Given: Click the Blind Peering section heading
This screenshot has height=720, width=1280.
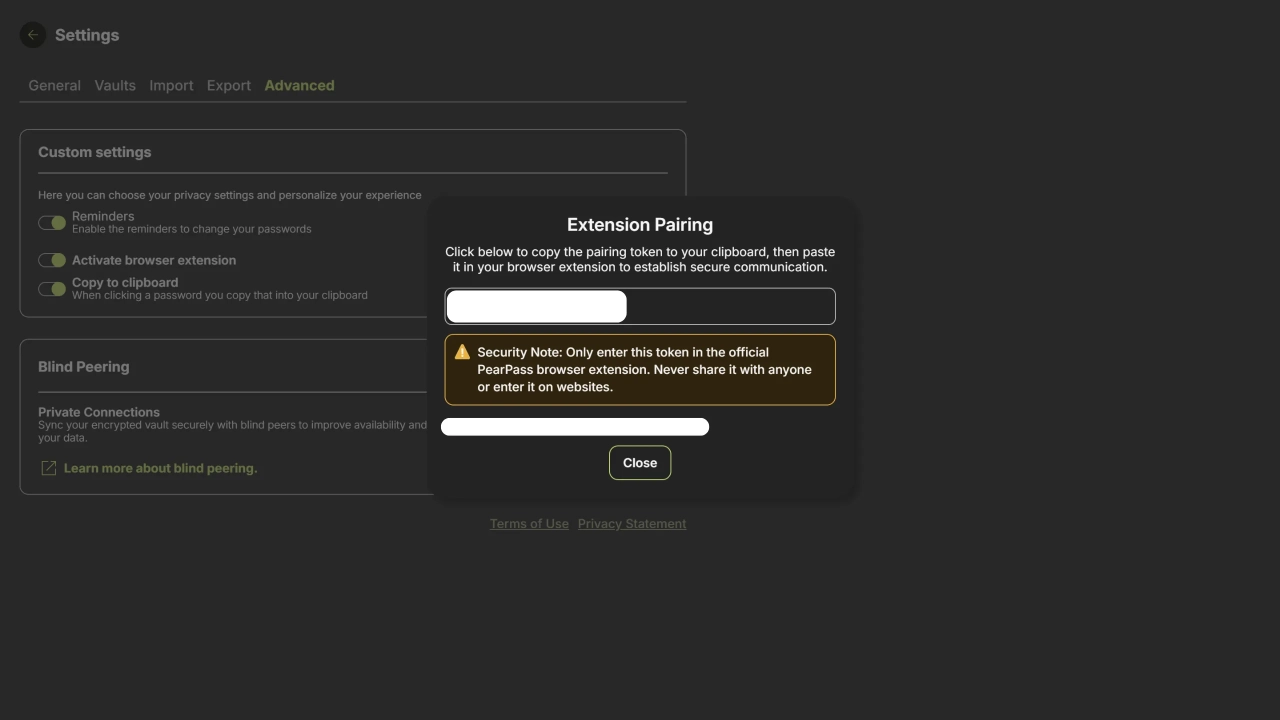Looking at the screenshot, I should point(84,367).
